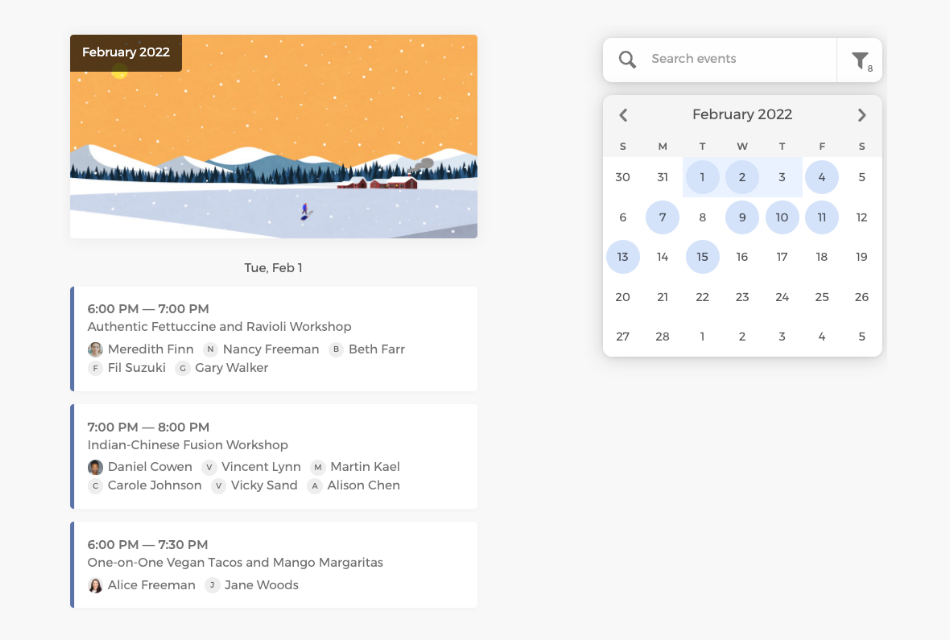This screenshot has height=640, width=950.
Task: Click the February 2022 calendar header title
Action: (x=742, y=115)
